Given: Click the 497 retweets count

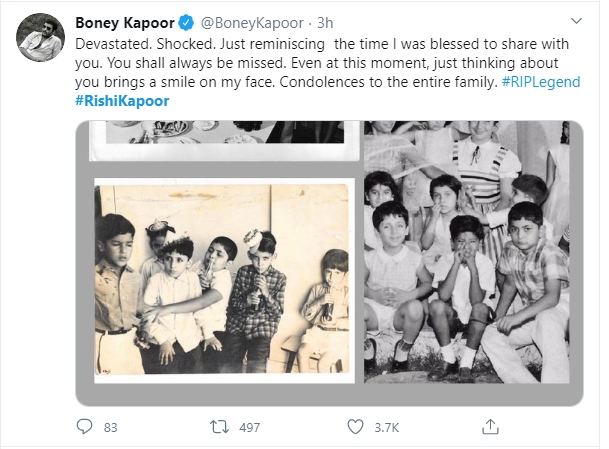Looking at the screenshot, I should click(249, 427).
